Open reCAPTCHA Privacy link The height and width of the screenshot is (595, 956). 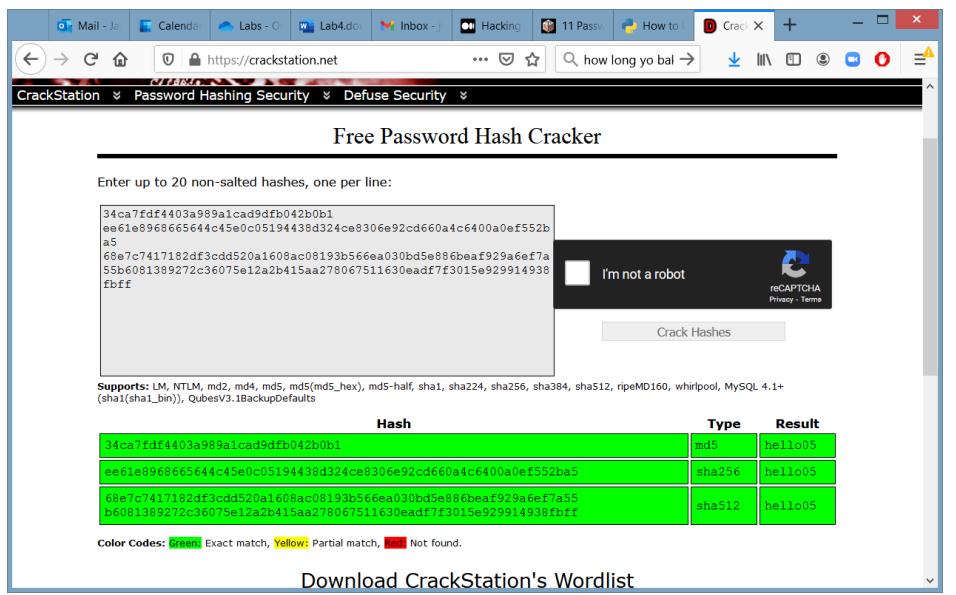pyautogui.click(x=780, y=299)
